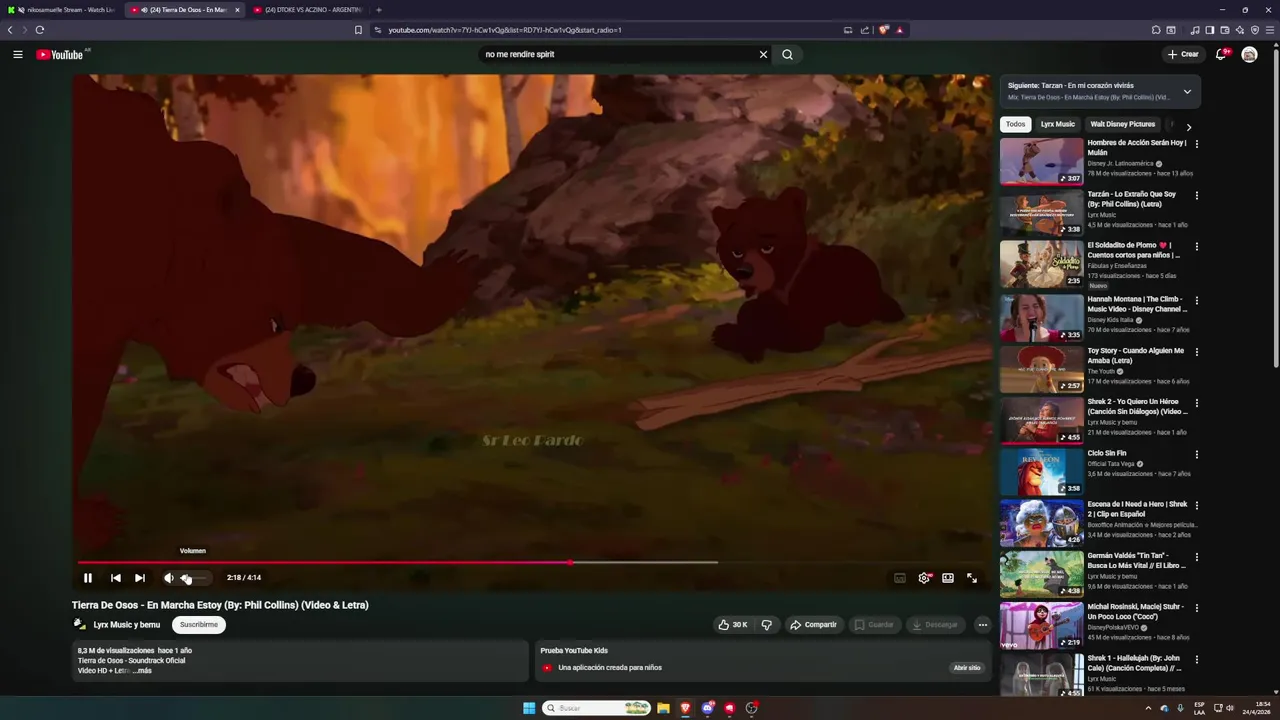Image resolution: width=1280 pixels, height=720 pixels.
Task: Open Brave main hamburger menu
Action: click(1270, 30)
